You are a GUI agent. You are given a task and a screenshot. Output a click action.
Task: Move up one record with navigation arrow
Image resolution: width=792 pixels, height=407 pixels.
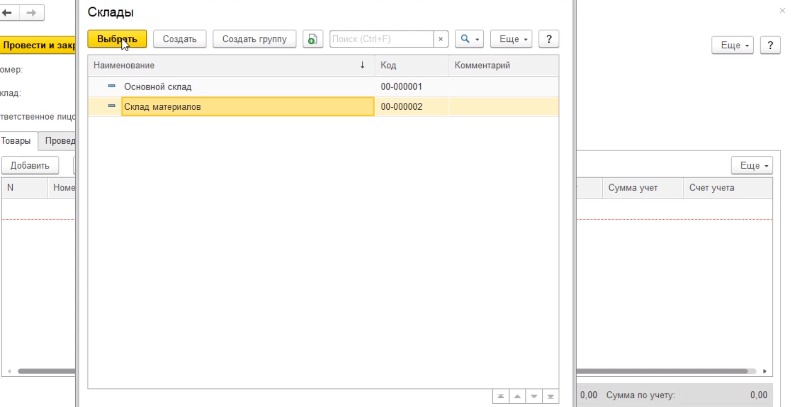pos(519,397)
